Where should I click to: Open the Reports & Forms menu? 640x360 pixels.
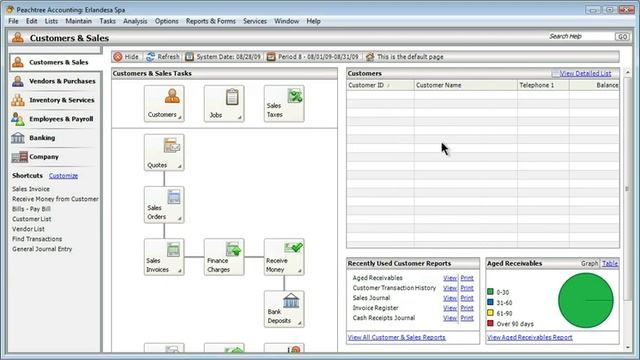(x=211, y=21)
